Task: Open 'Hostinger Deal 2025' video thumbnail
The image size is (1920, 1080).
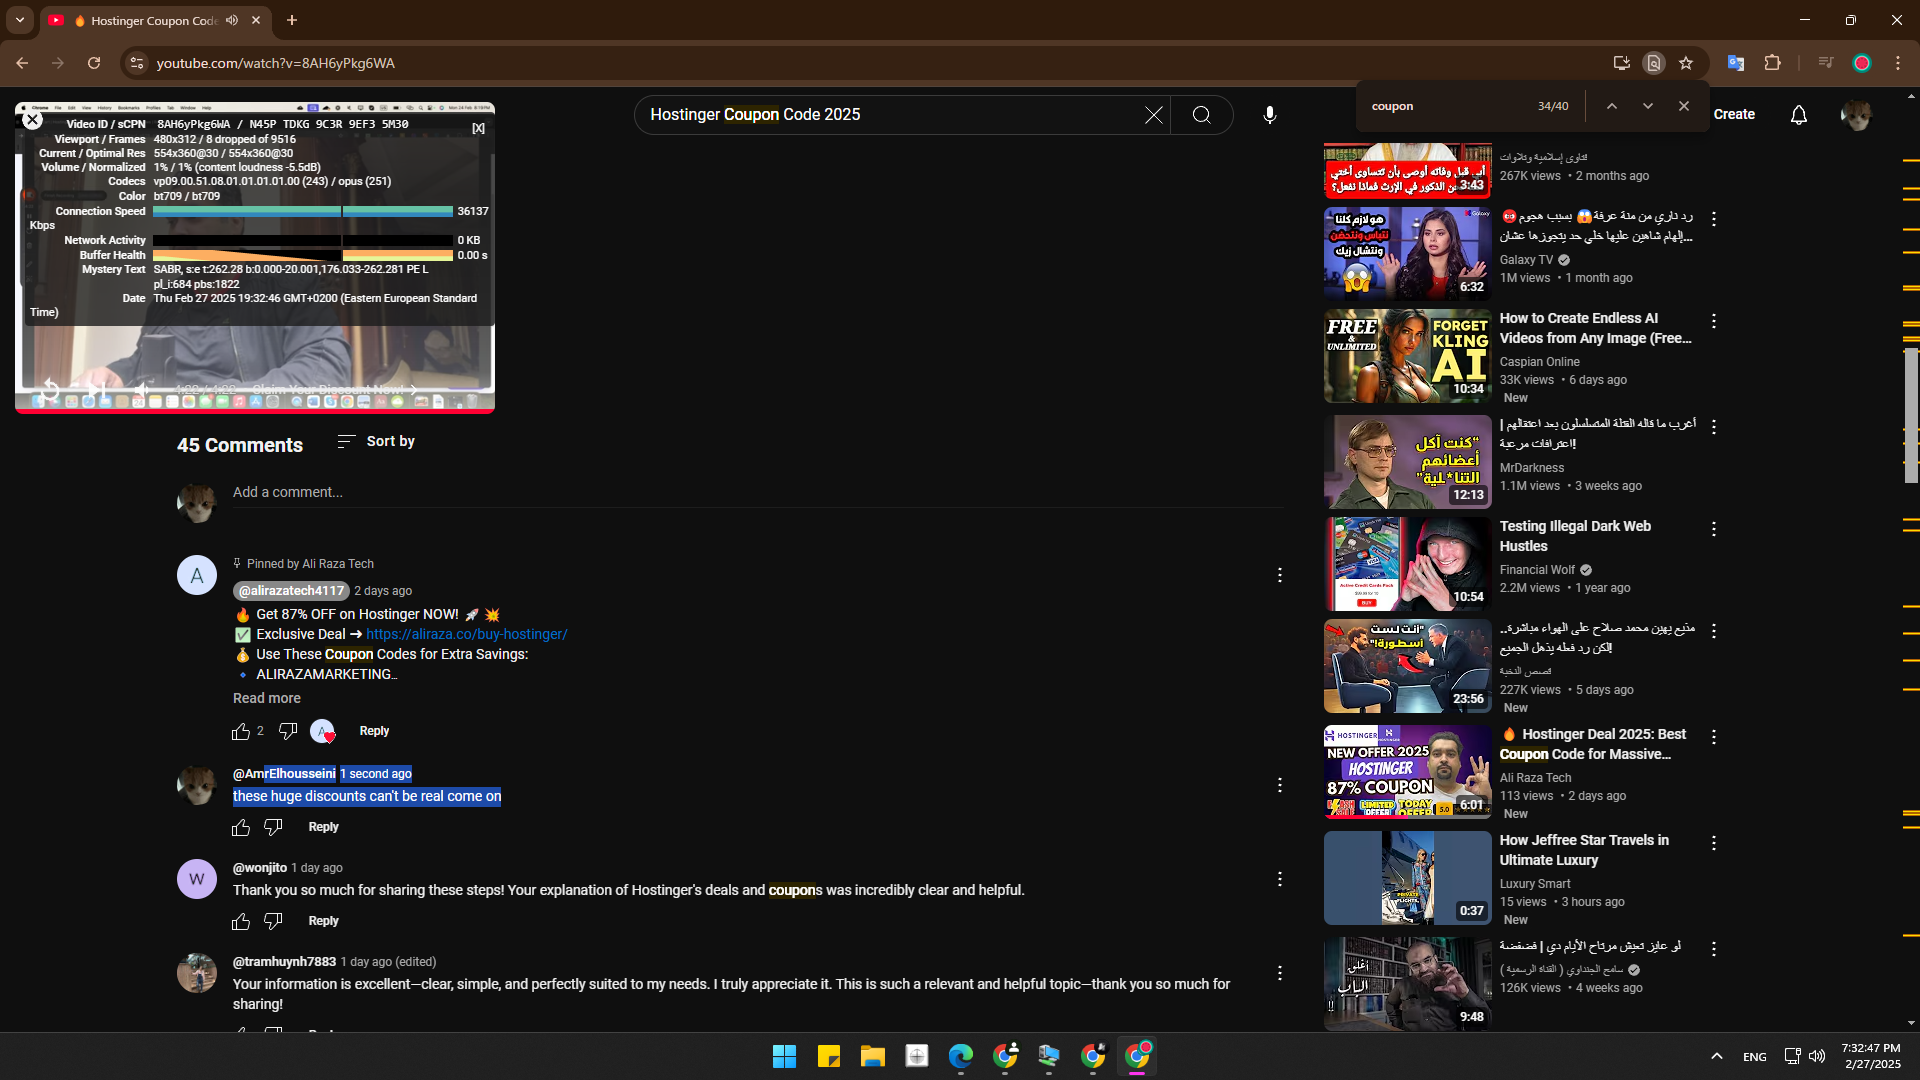Action: coord(1407,772)
